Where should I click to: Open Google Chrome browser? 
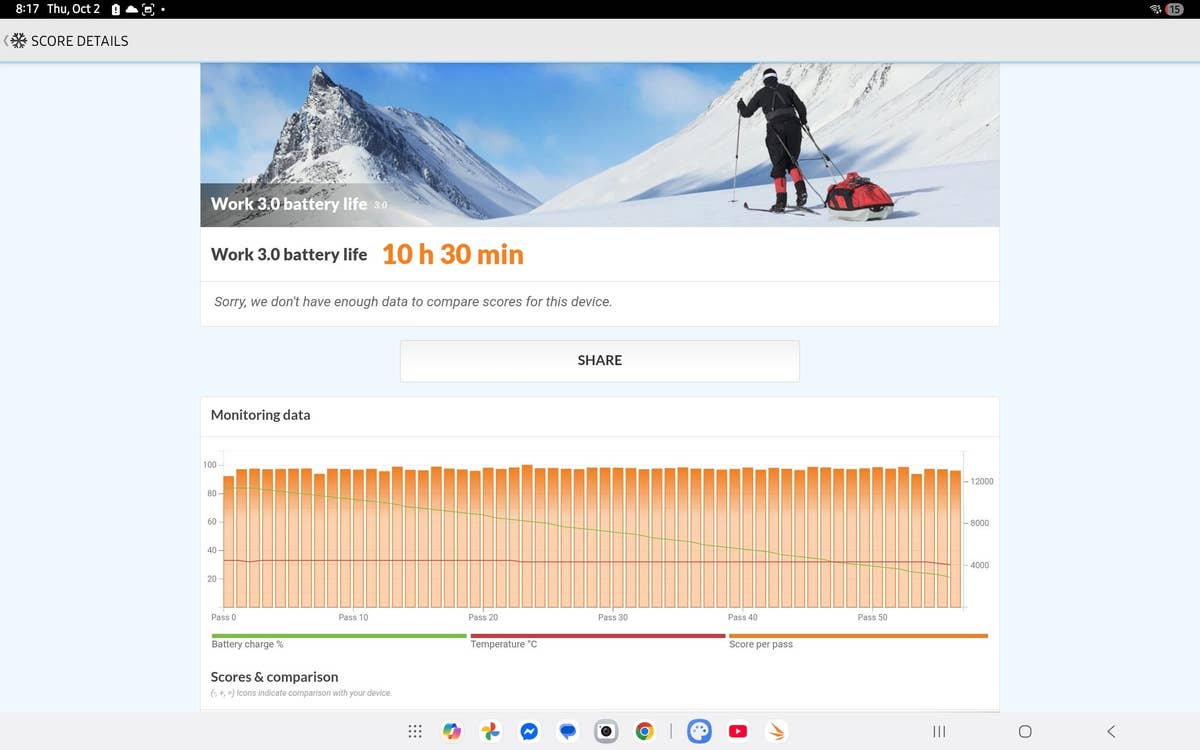(x=645, y=731)
